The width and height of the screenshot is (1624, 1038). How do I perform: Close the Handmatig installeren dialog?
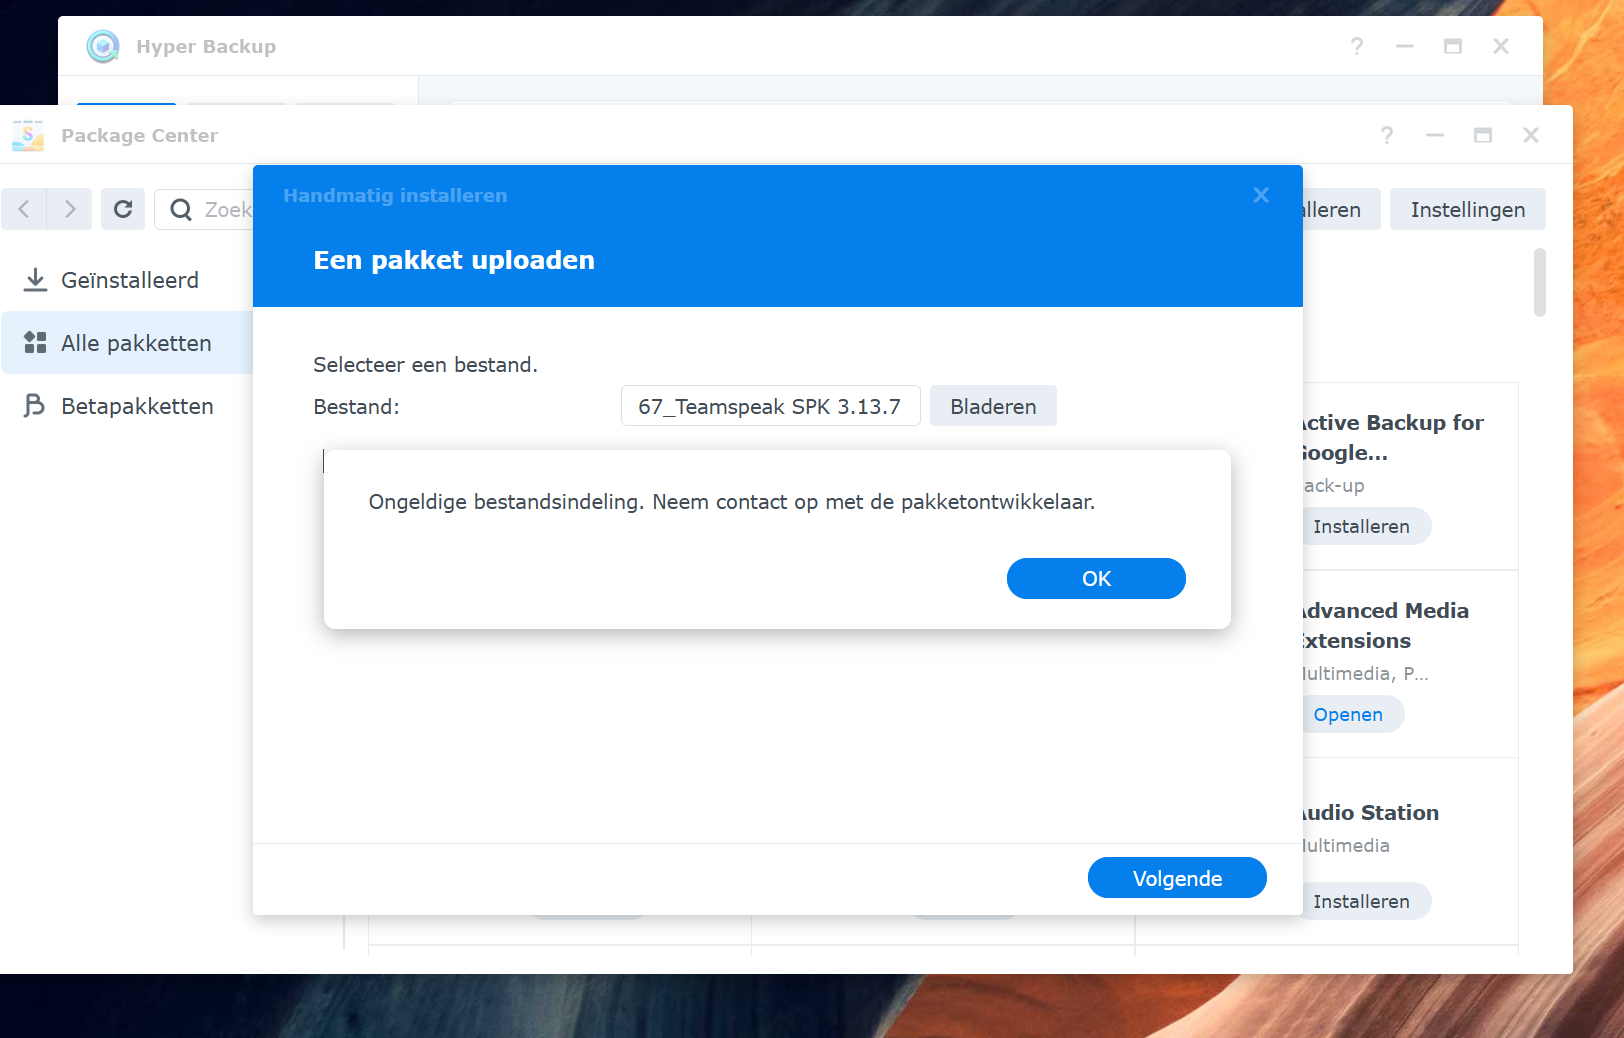point(1261,196)
